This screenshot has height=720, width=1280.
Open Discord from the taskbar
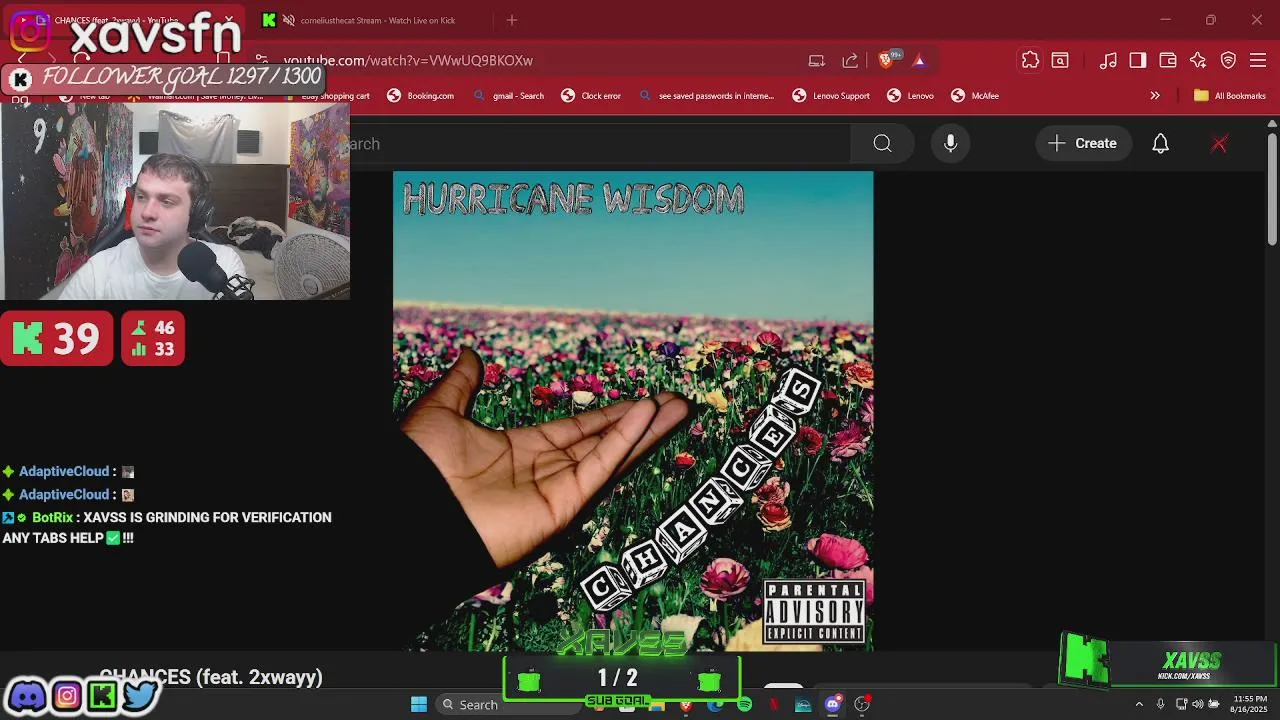pyautogui.click(x=832, y=705)
